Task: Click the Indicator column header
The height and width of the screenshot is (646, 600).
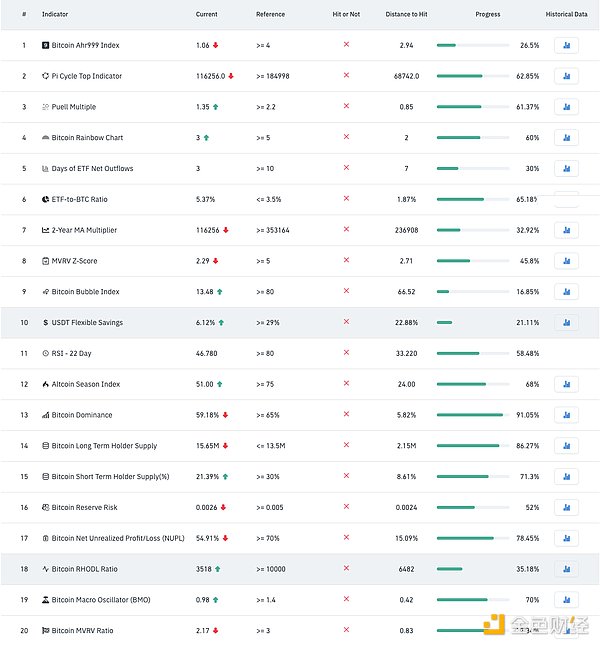Action: click(x=55, y=14)
